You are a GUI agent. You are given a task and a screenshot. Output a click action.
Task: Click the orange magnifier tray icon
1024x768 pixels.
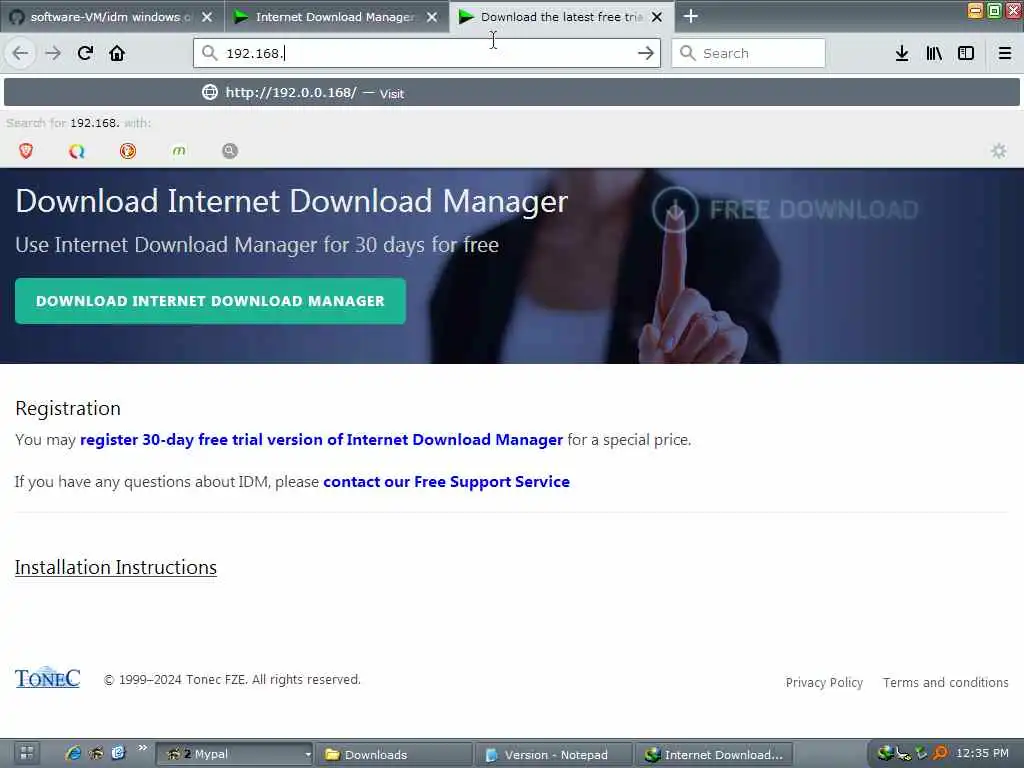pos(940,753)
